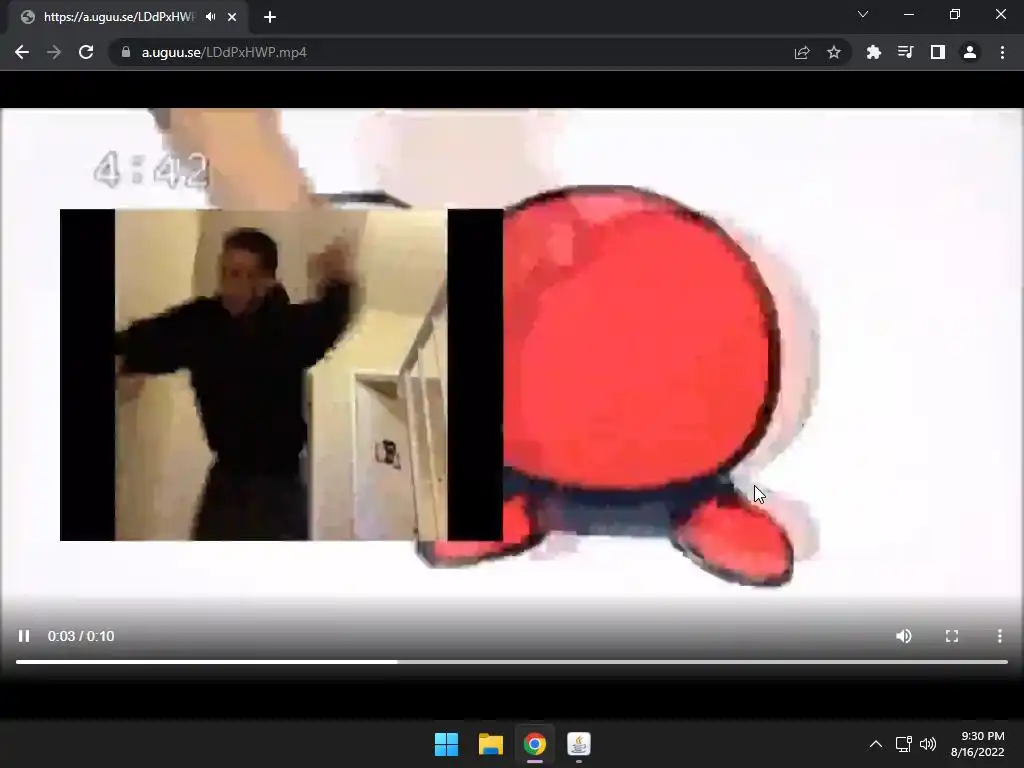Open the clock showing 9:30 PM

point(978,744)
